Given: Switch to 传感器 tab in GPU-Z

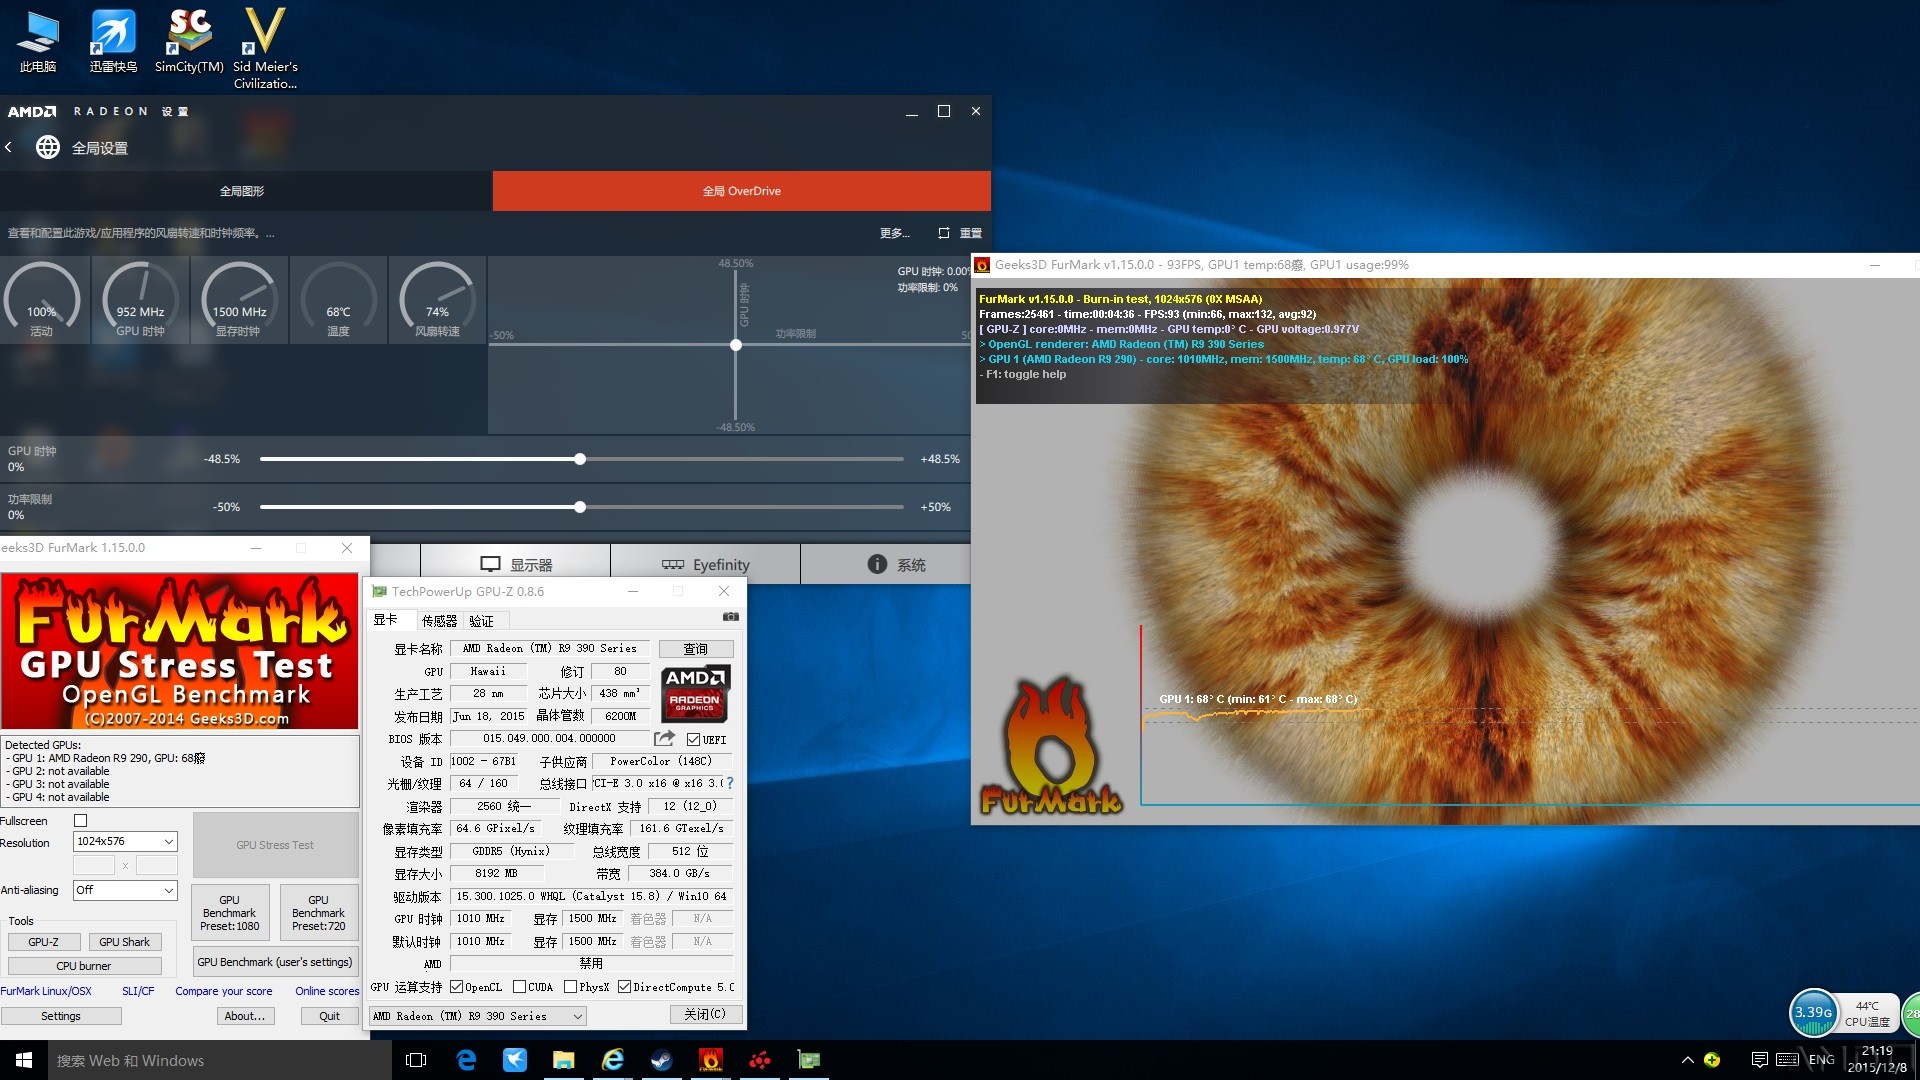Looking at the screenshot, I should click(439, 621).
